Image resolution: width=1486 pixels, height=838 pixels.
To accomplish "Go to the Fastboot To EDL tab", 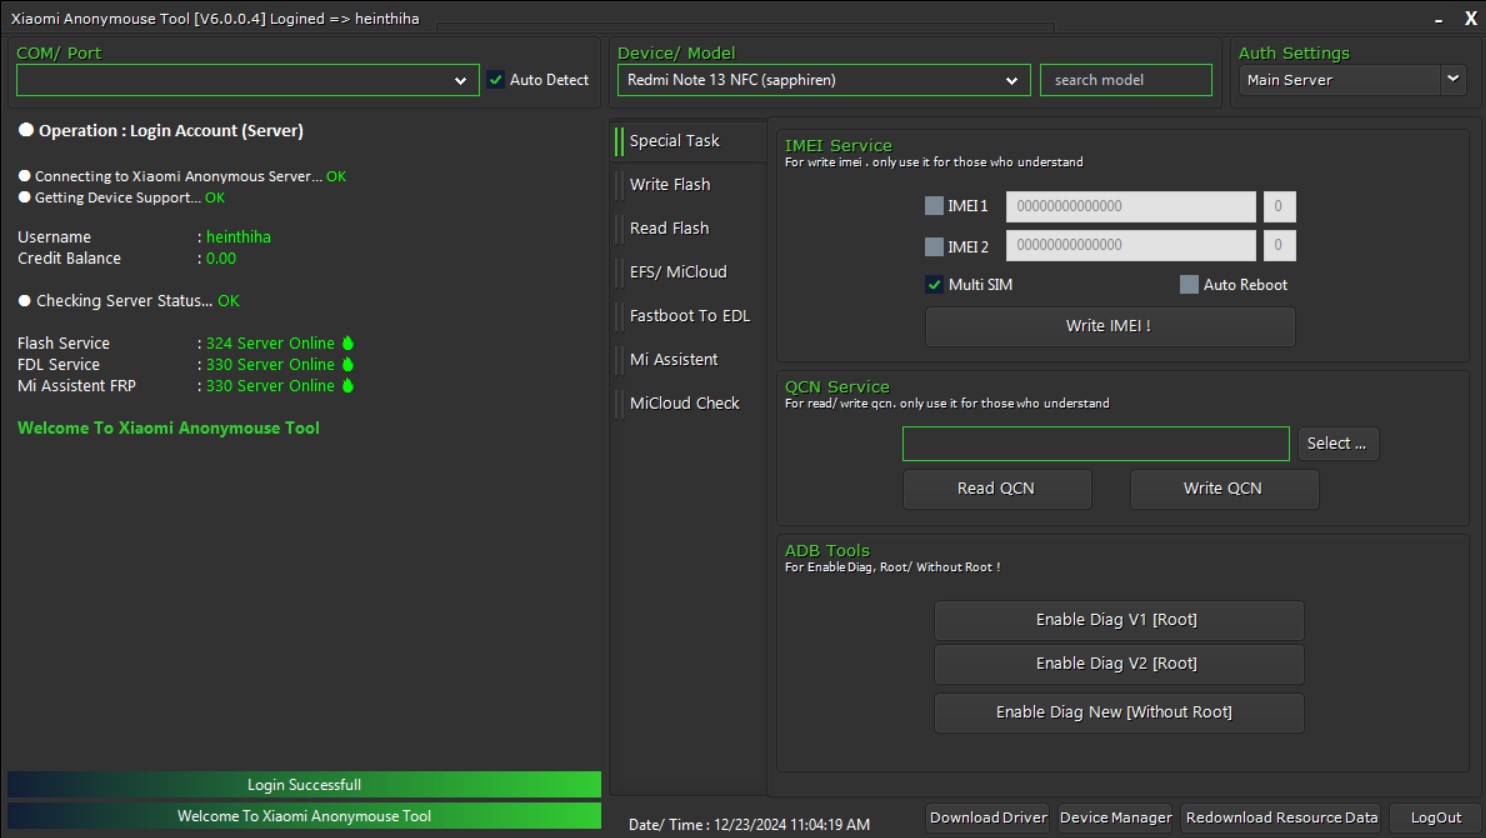I will point(689,316).
